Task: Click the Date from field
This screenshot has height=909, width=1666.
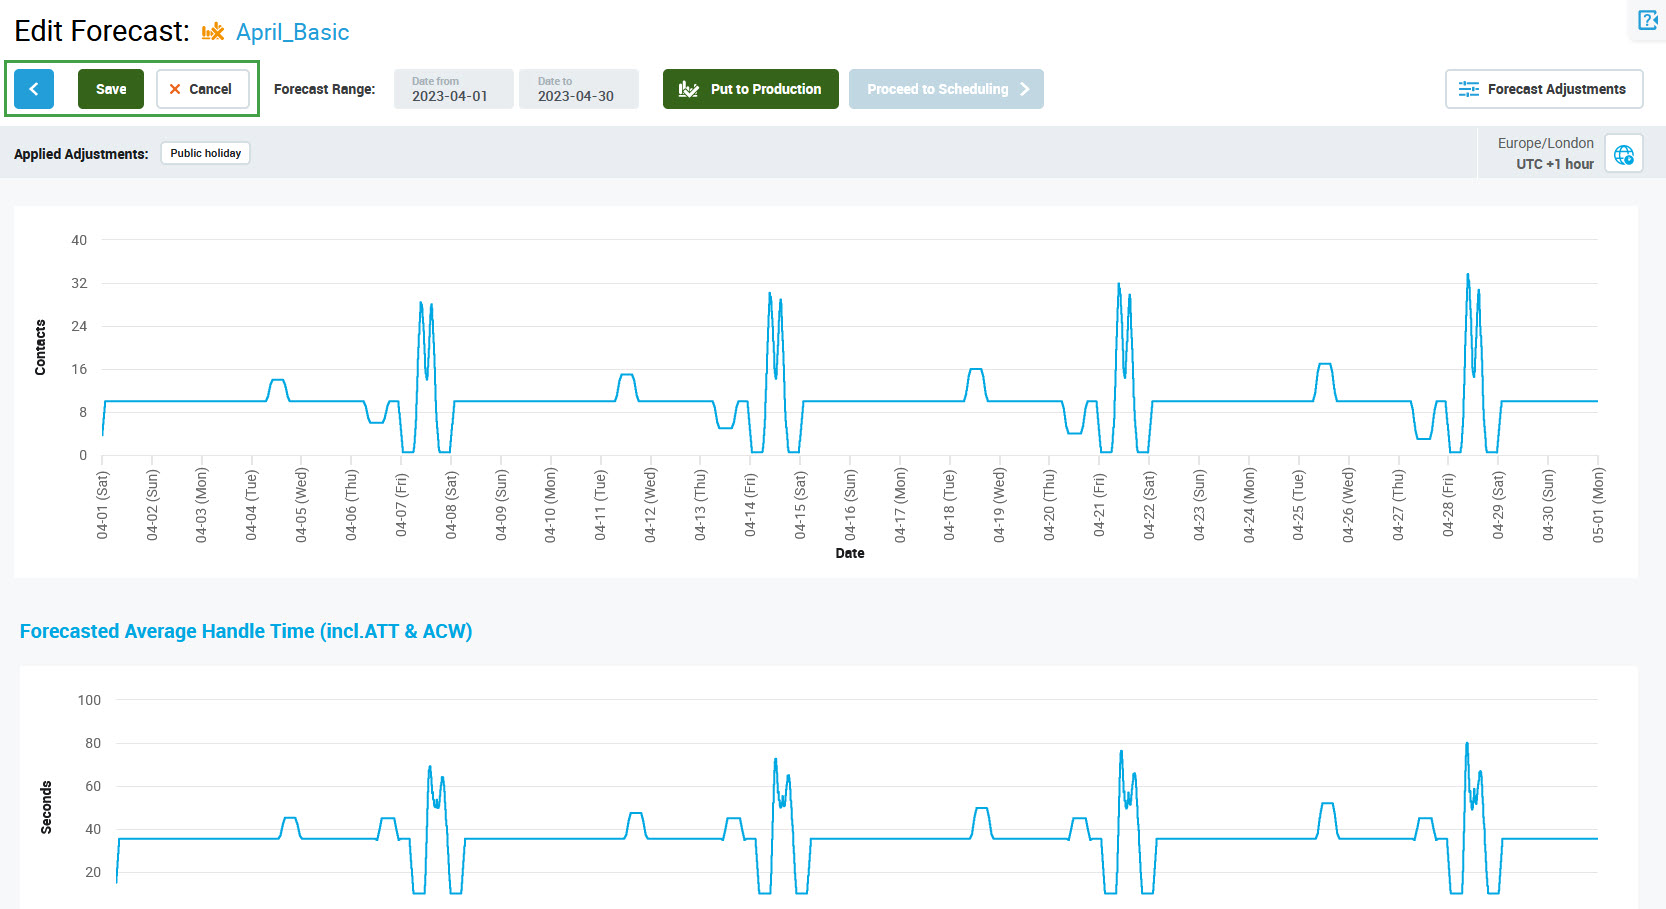Action: point(453,89)
